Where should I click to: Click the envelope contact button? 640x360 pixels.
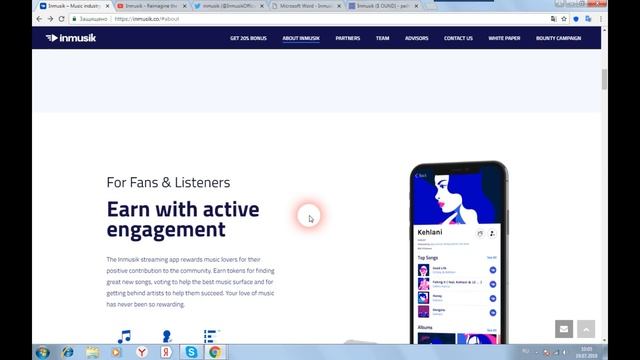click(564, 329)
